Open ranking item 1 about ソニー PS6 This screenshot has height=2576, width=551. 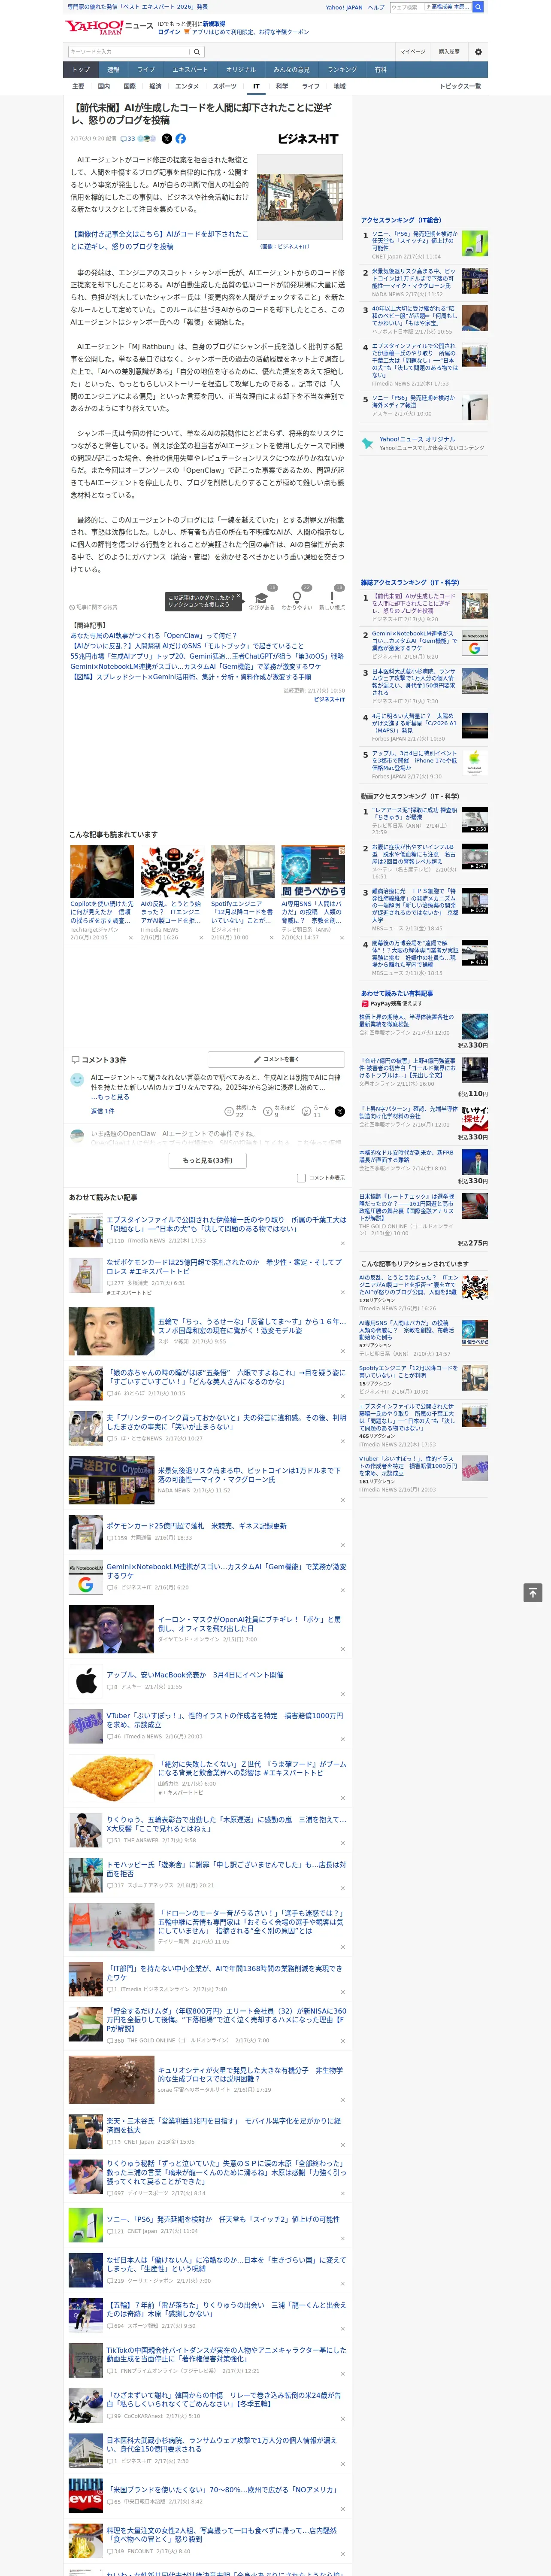click(x=414, y=241)
